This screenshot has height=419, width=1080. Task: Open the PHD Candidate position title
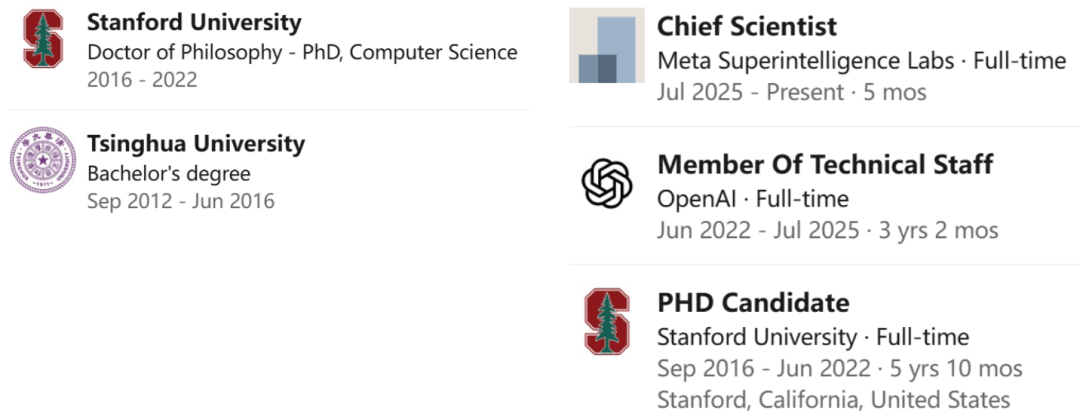click(x=753, y=303)
